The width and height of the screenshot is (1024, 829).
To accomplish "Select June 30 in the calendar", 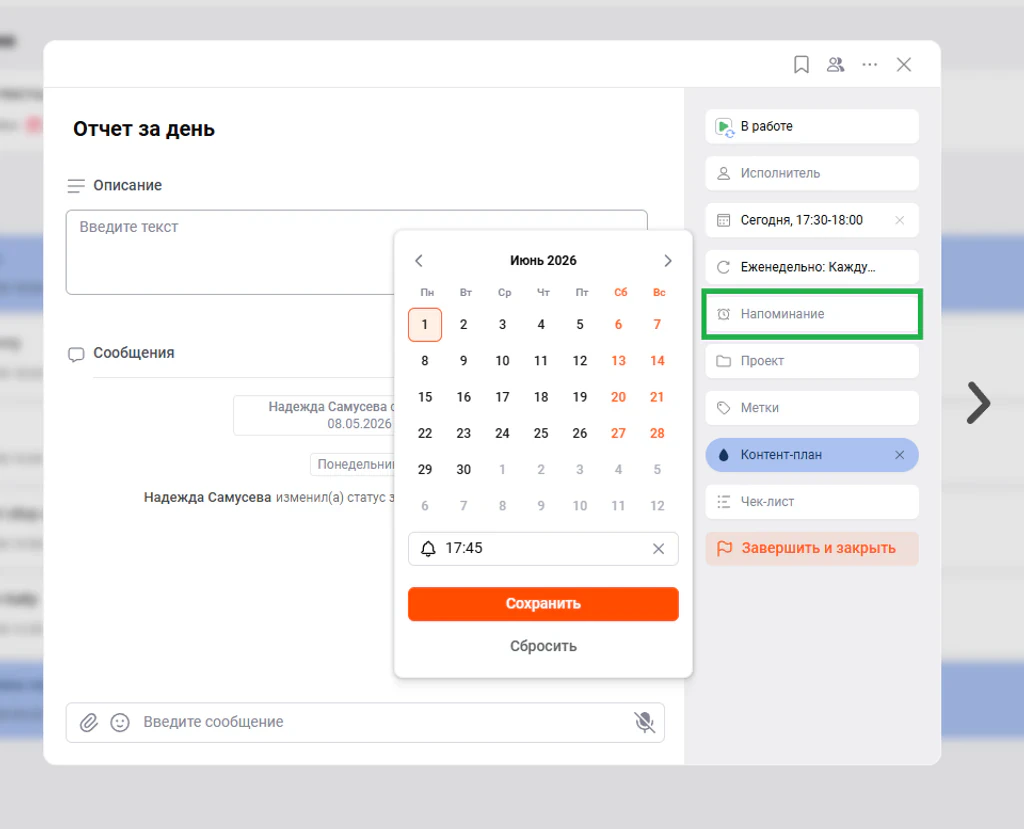I will click(464, 470).
